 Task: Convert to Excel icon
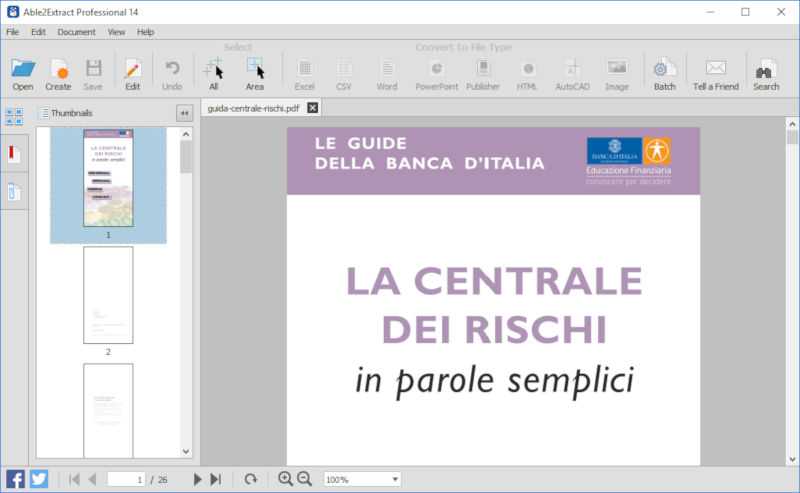305,74
